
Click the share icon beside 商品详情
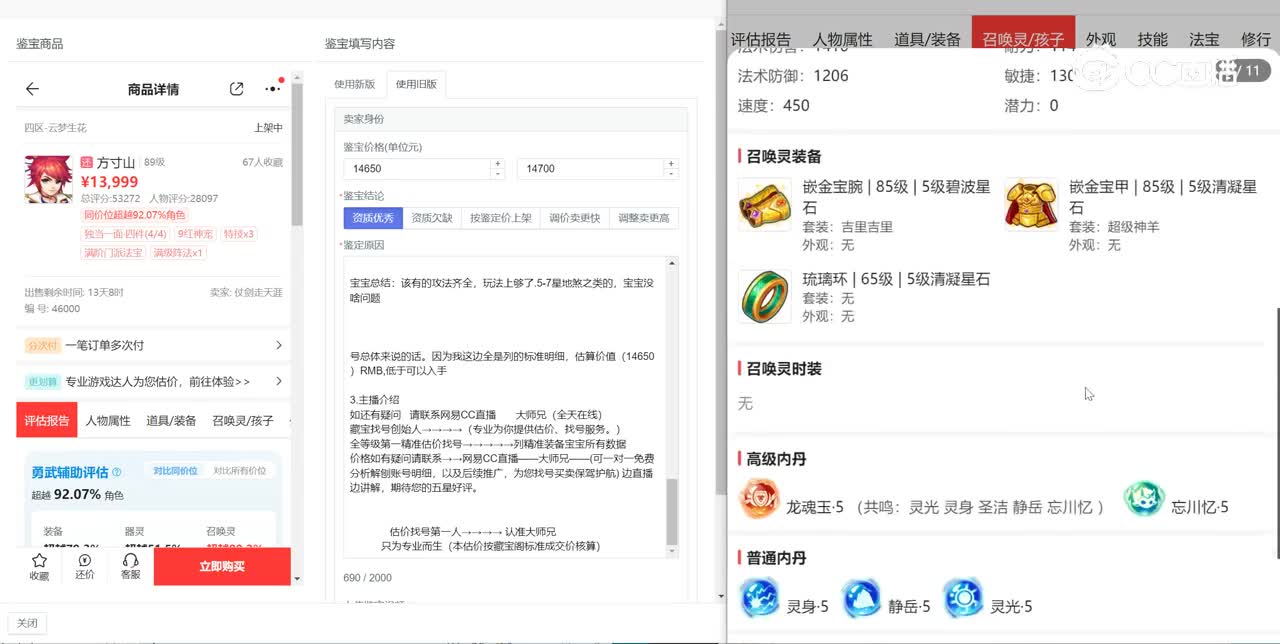237,89
